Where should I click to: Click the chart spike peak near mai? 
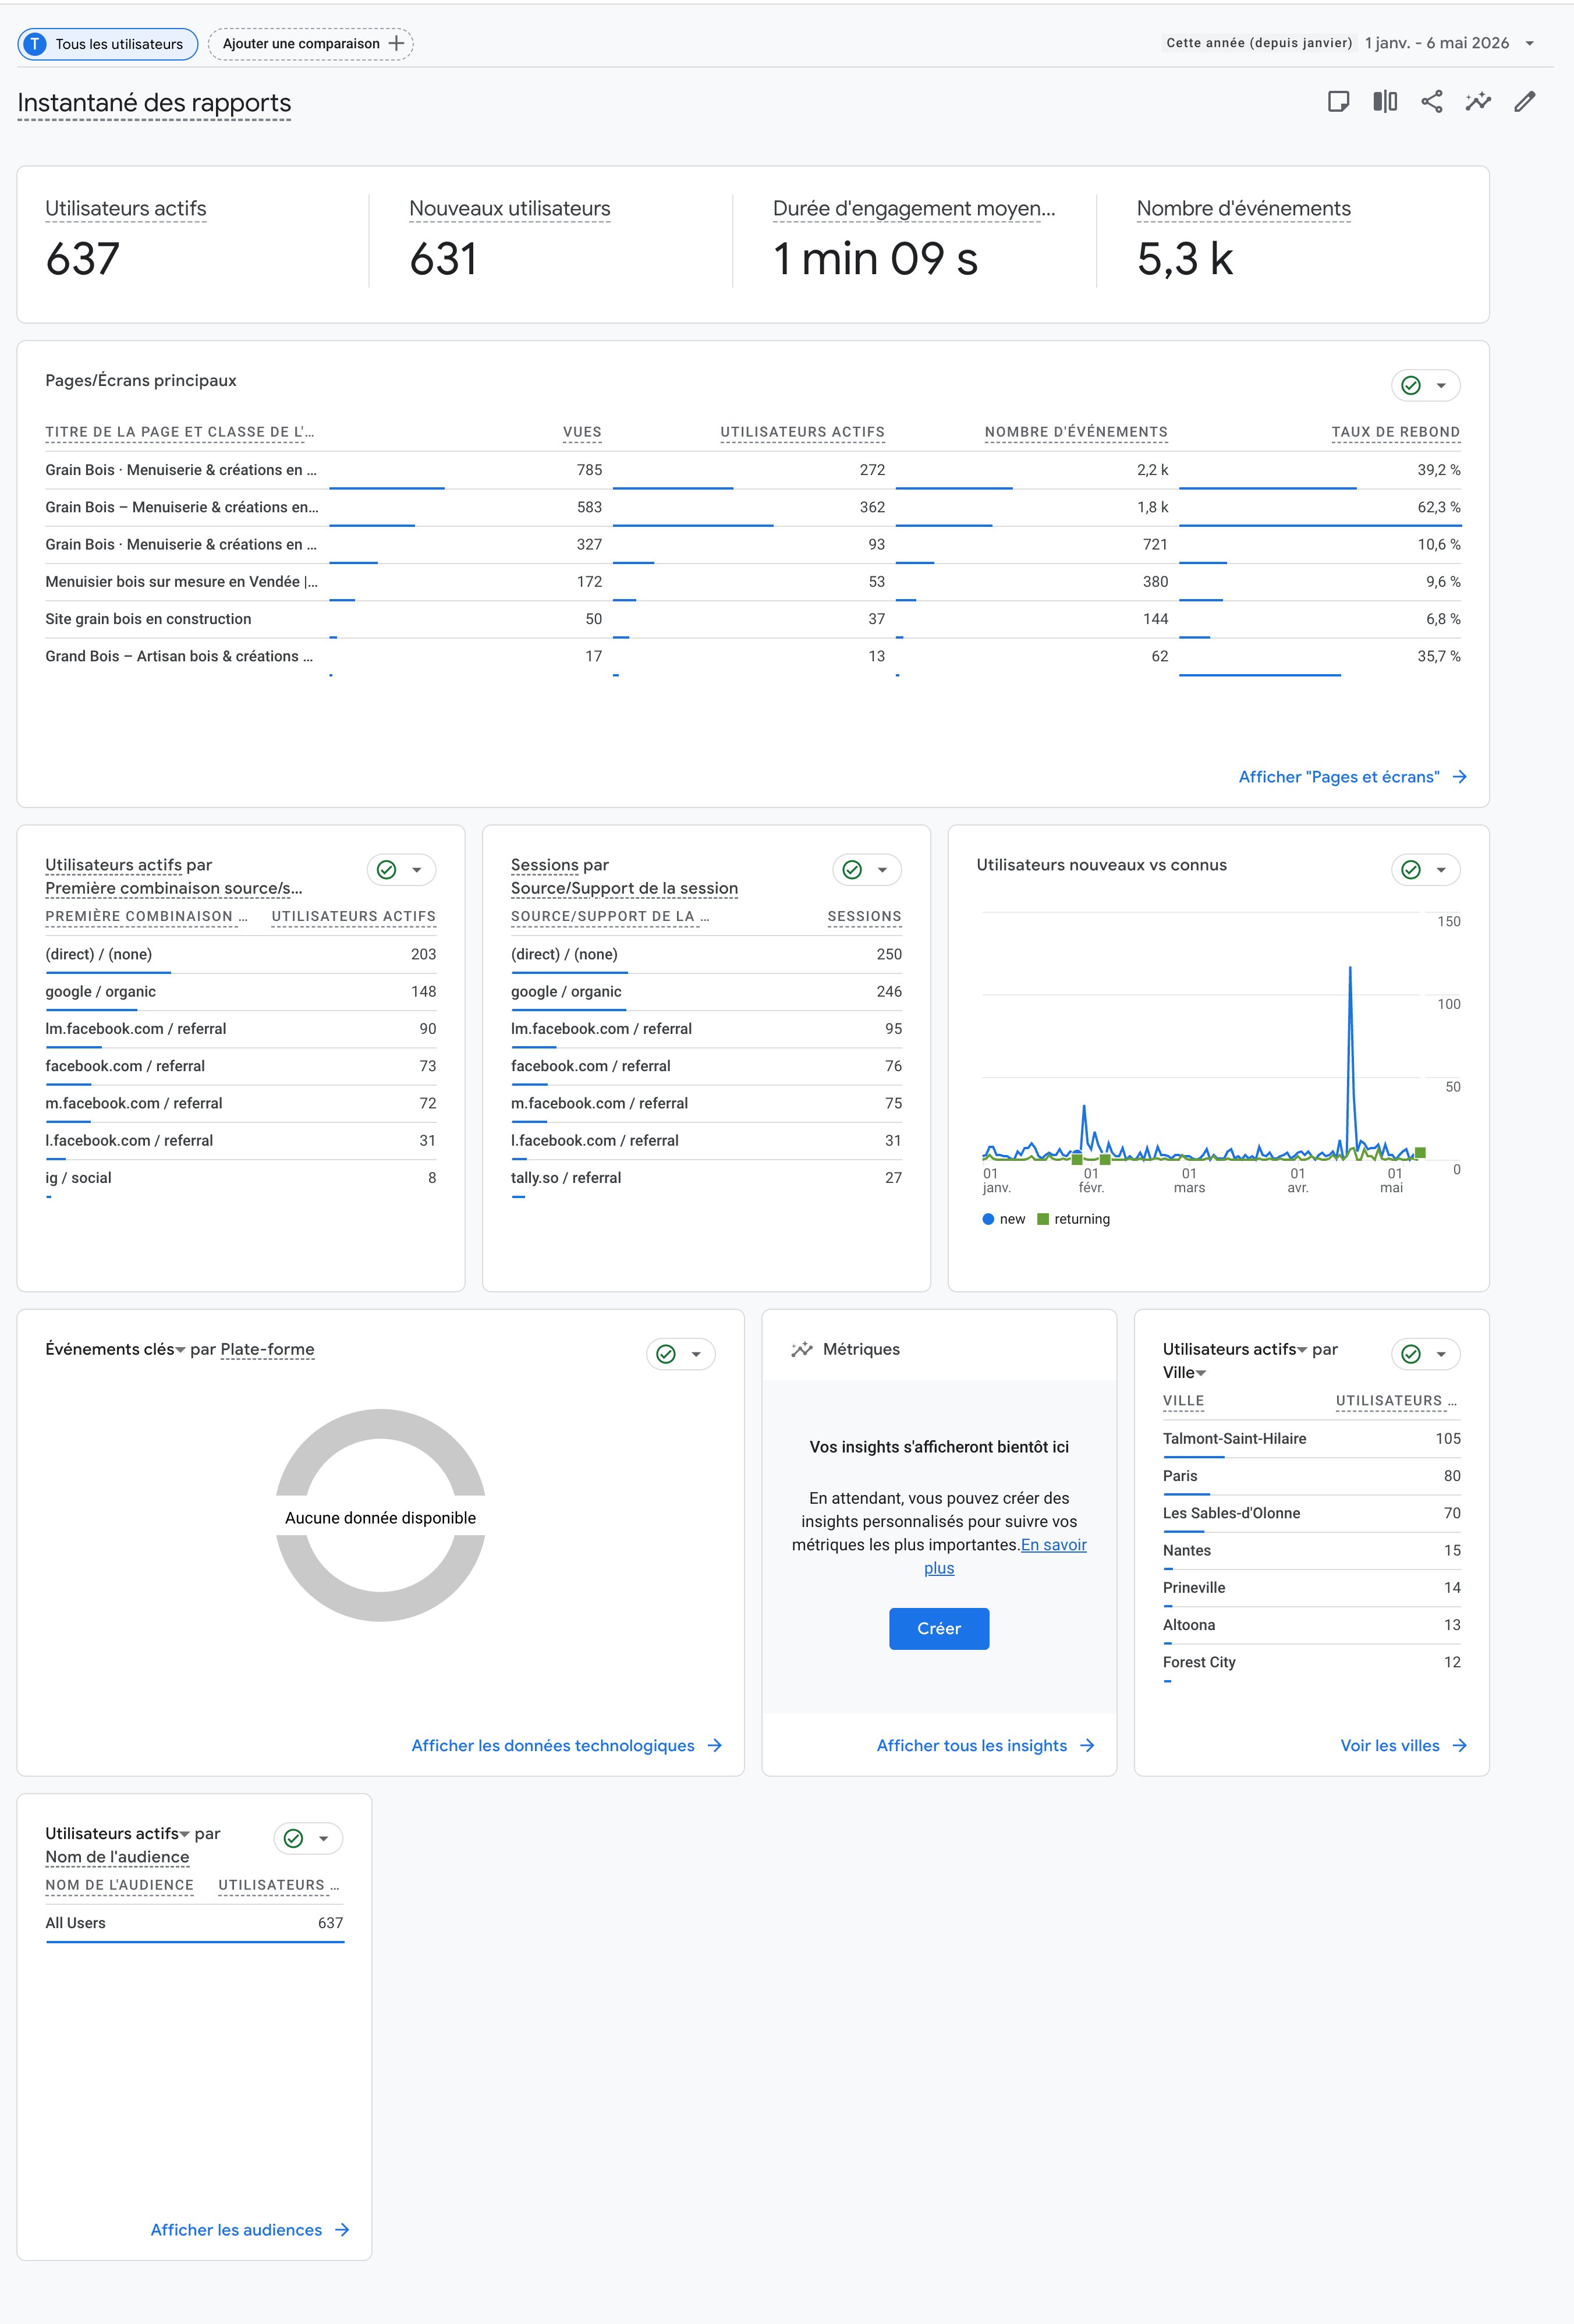click(x=1350, y=968)
